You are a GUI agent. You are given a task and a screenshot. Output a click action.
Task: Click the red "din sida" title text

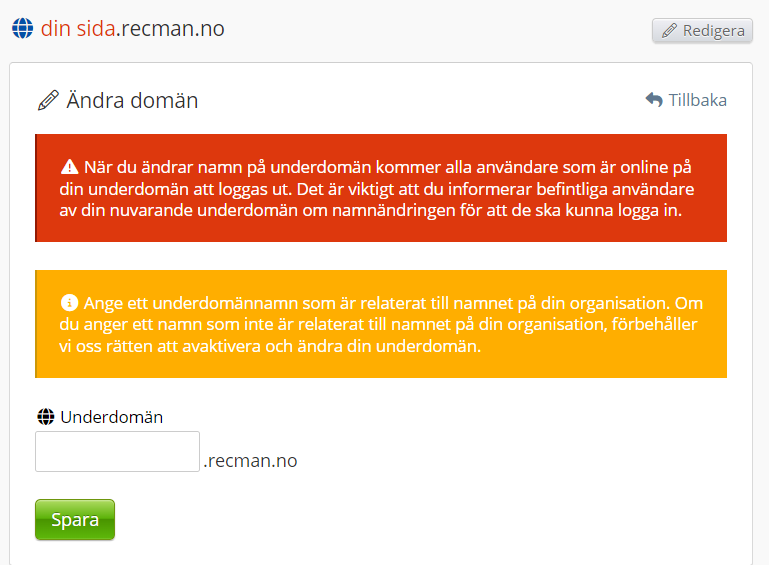point(78,29)
